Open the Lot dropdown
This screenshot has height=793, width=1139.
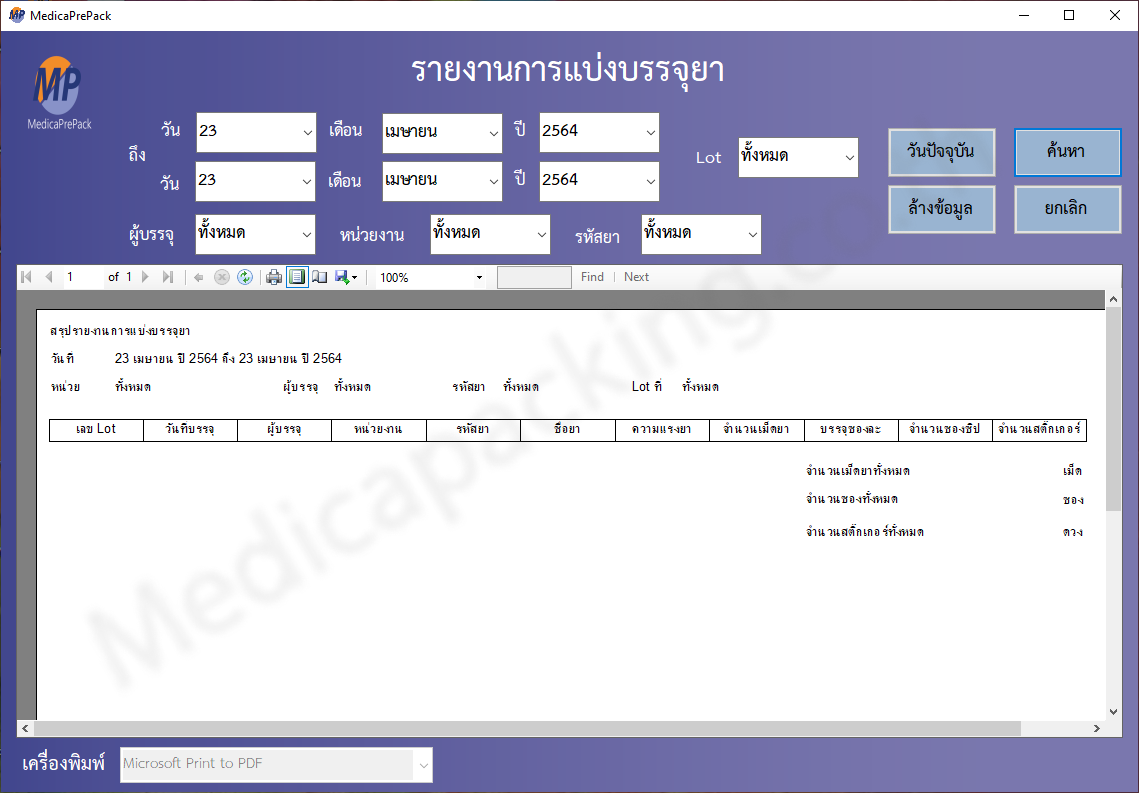pos(798,157)
